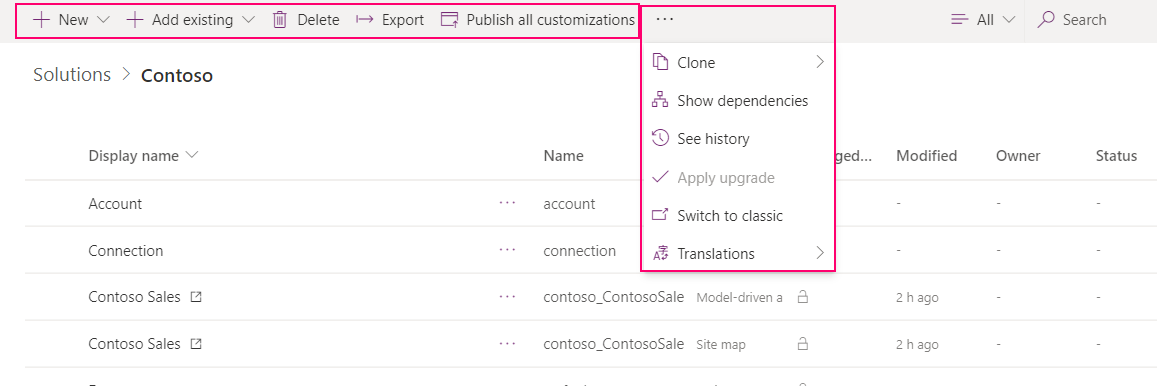Click the Export arrow icon
The width and height of the screenshot is (1157, 386).
click(x=365, y=20)
